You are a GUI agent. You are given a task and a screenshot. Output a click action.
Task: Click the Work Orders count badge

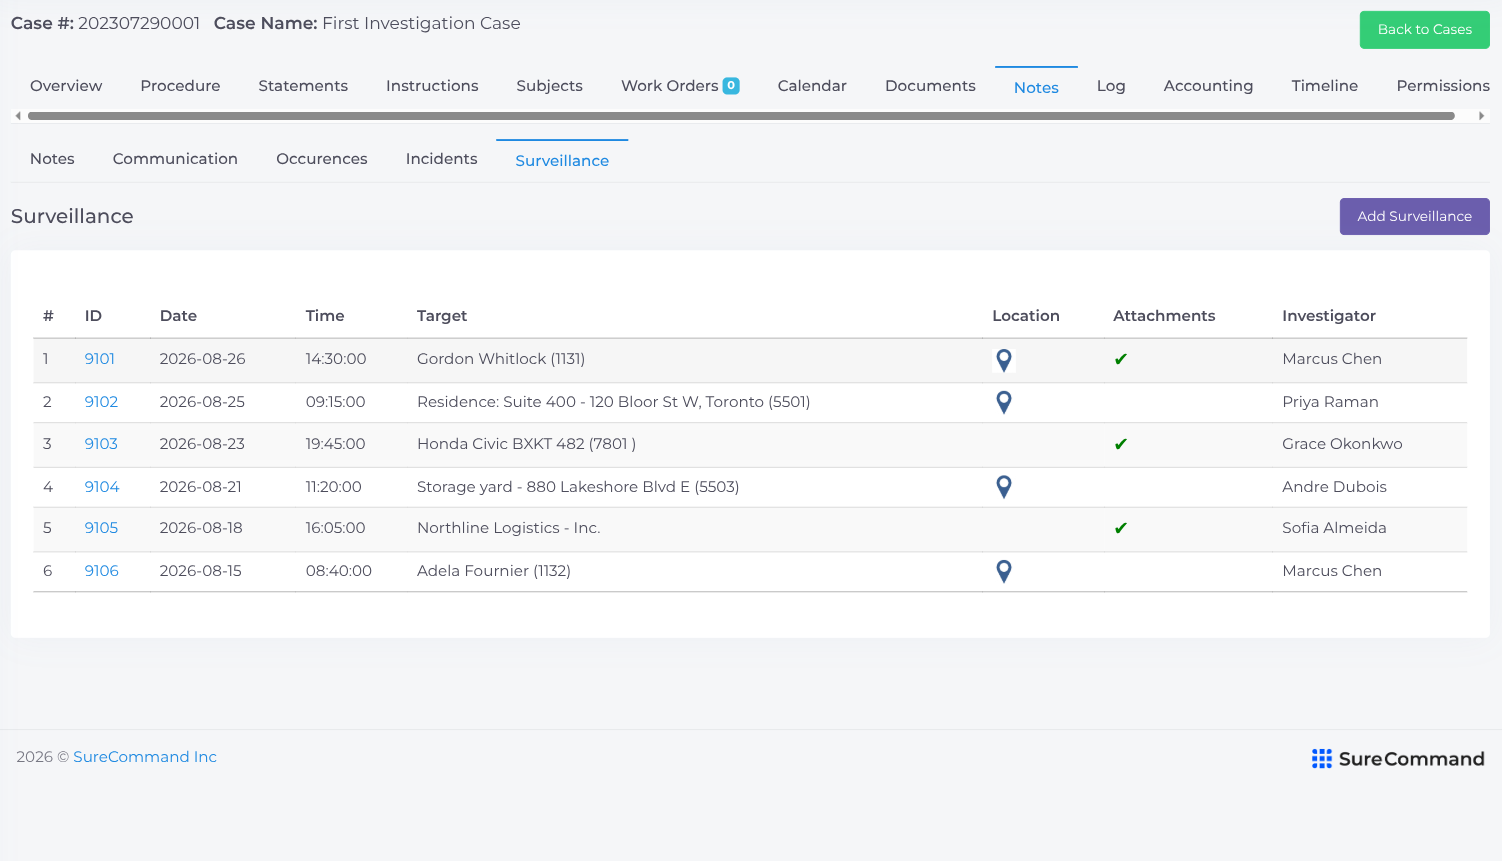pos(731,86)
